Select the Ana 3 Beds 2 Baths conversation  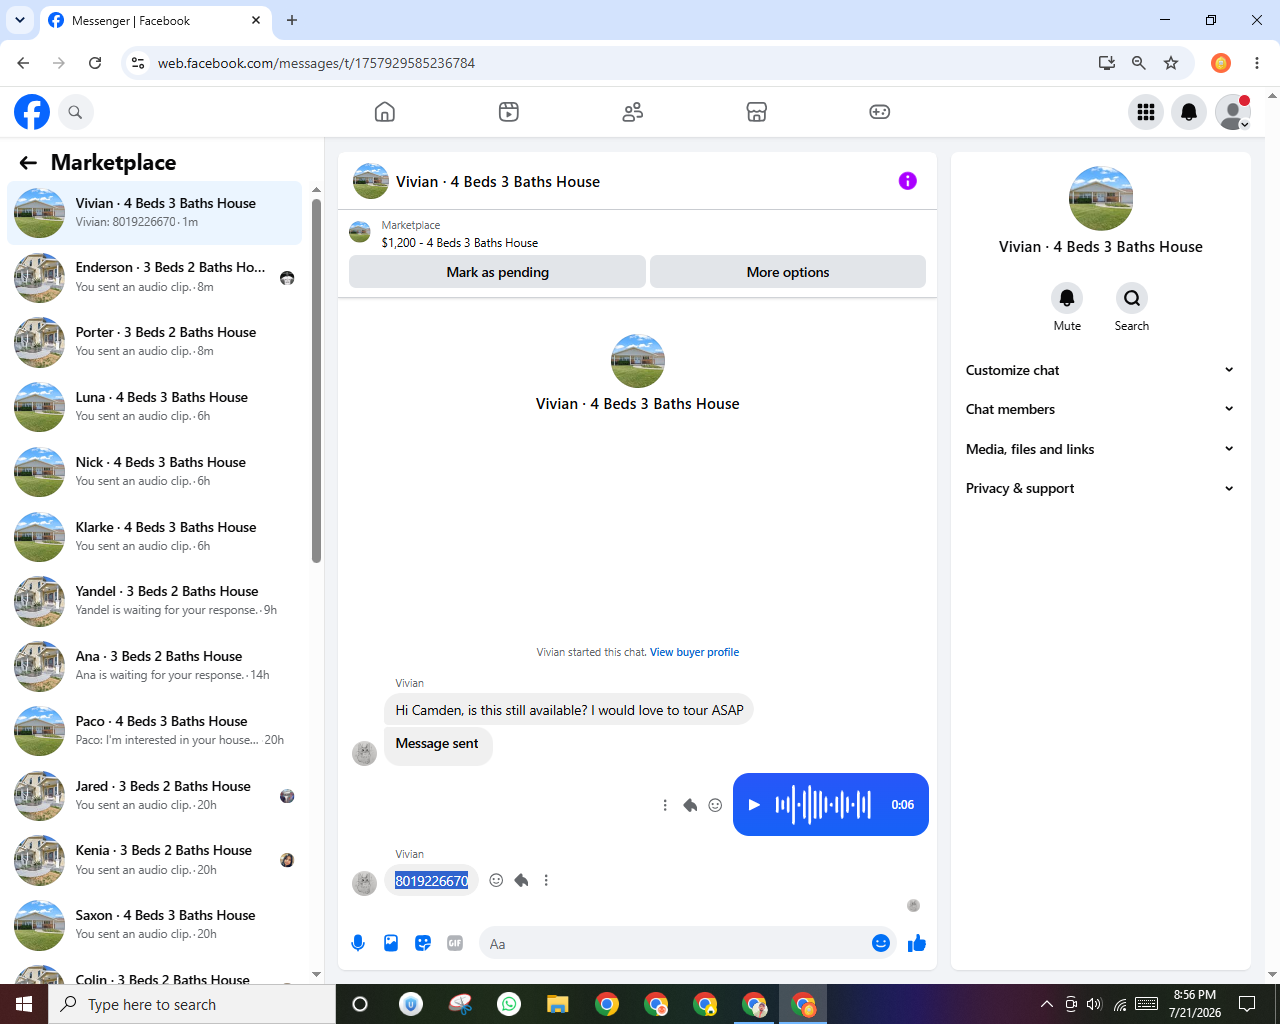coord(154,666)
